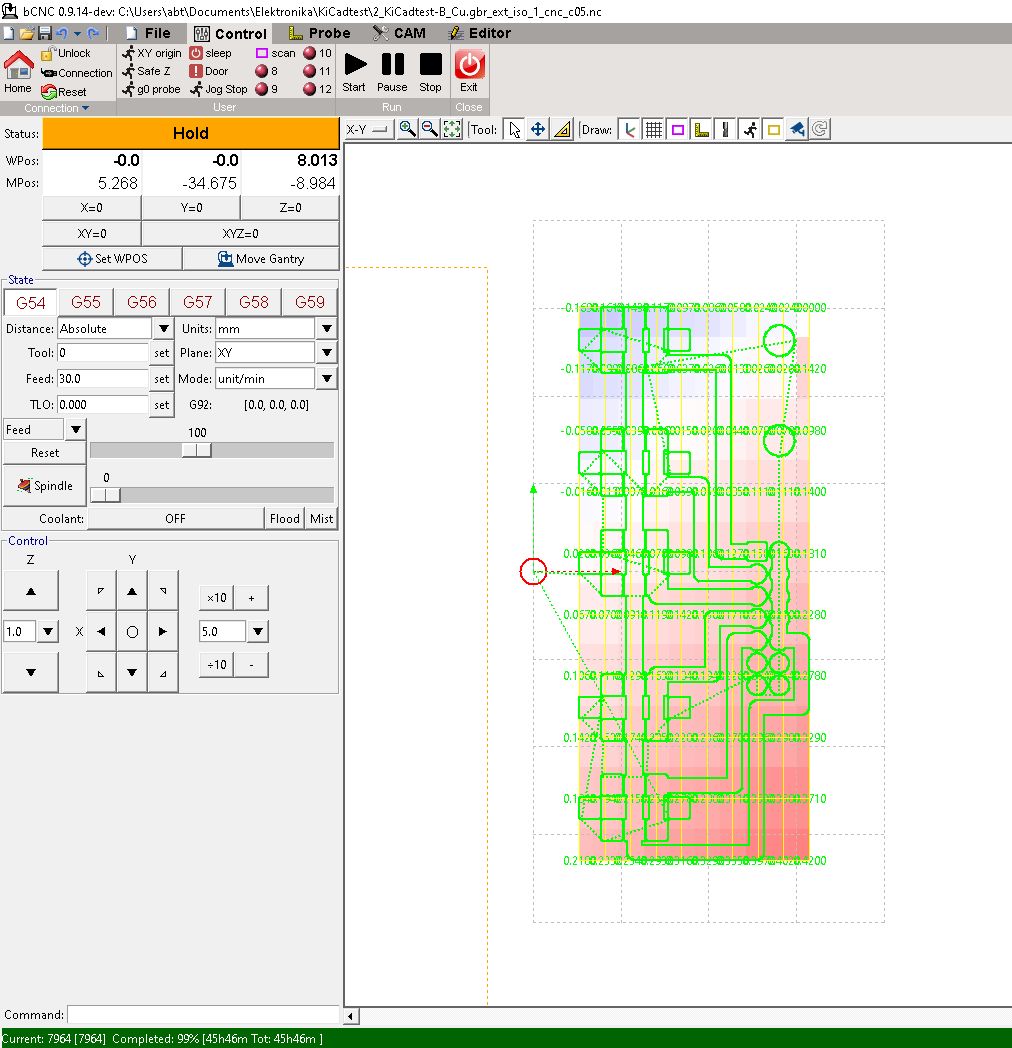Viewport: 1012px width, 1048px height.
Task: Click the Command input field
Action: tap(203, 1015)
